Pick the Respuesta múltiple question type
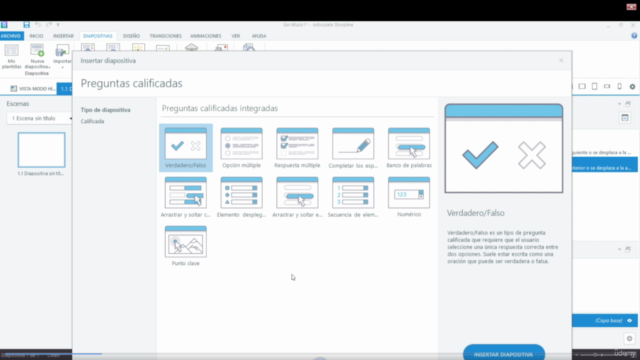Screen dimensions: 640x360 tap(297, 147)
